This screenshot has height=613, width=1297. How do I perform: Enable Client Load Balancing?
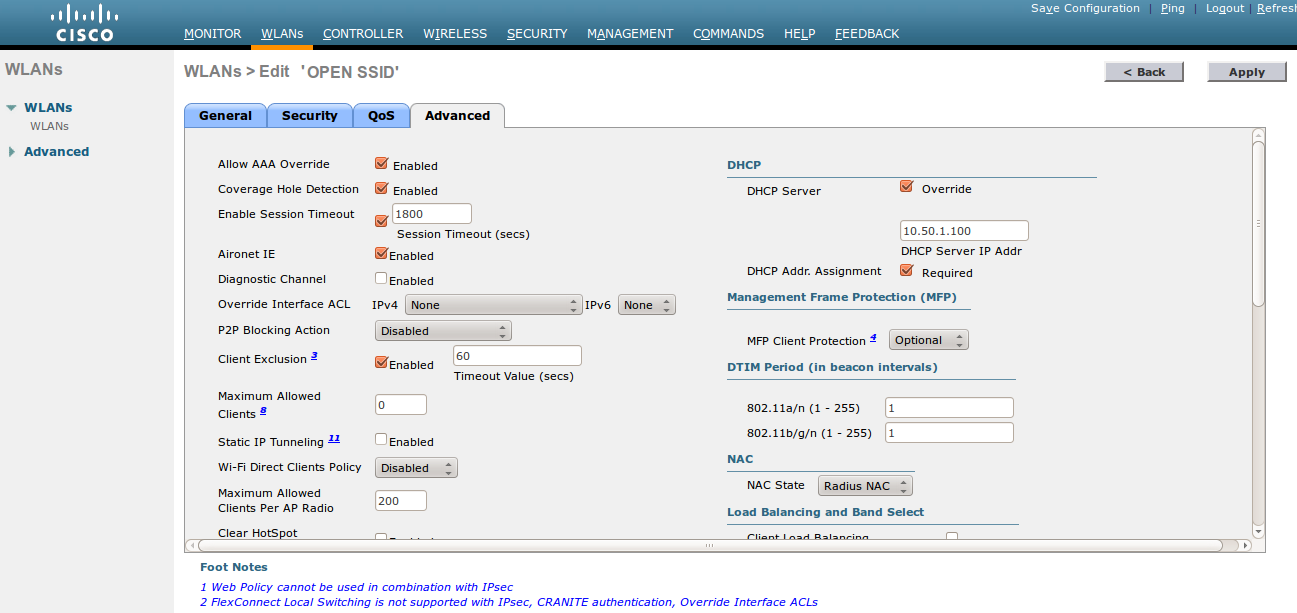click(951, 536)
